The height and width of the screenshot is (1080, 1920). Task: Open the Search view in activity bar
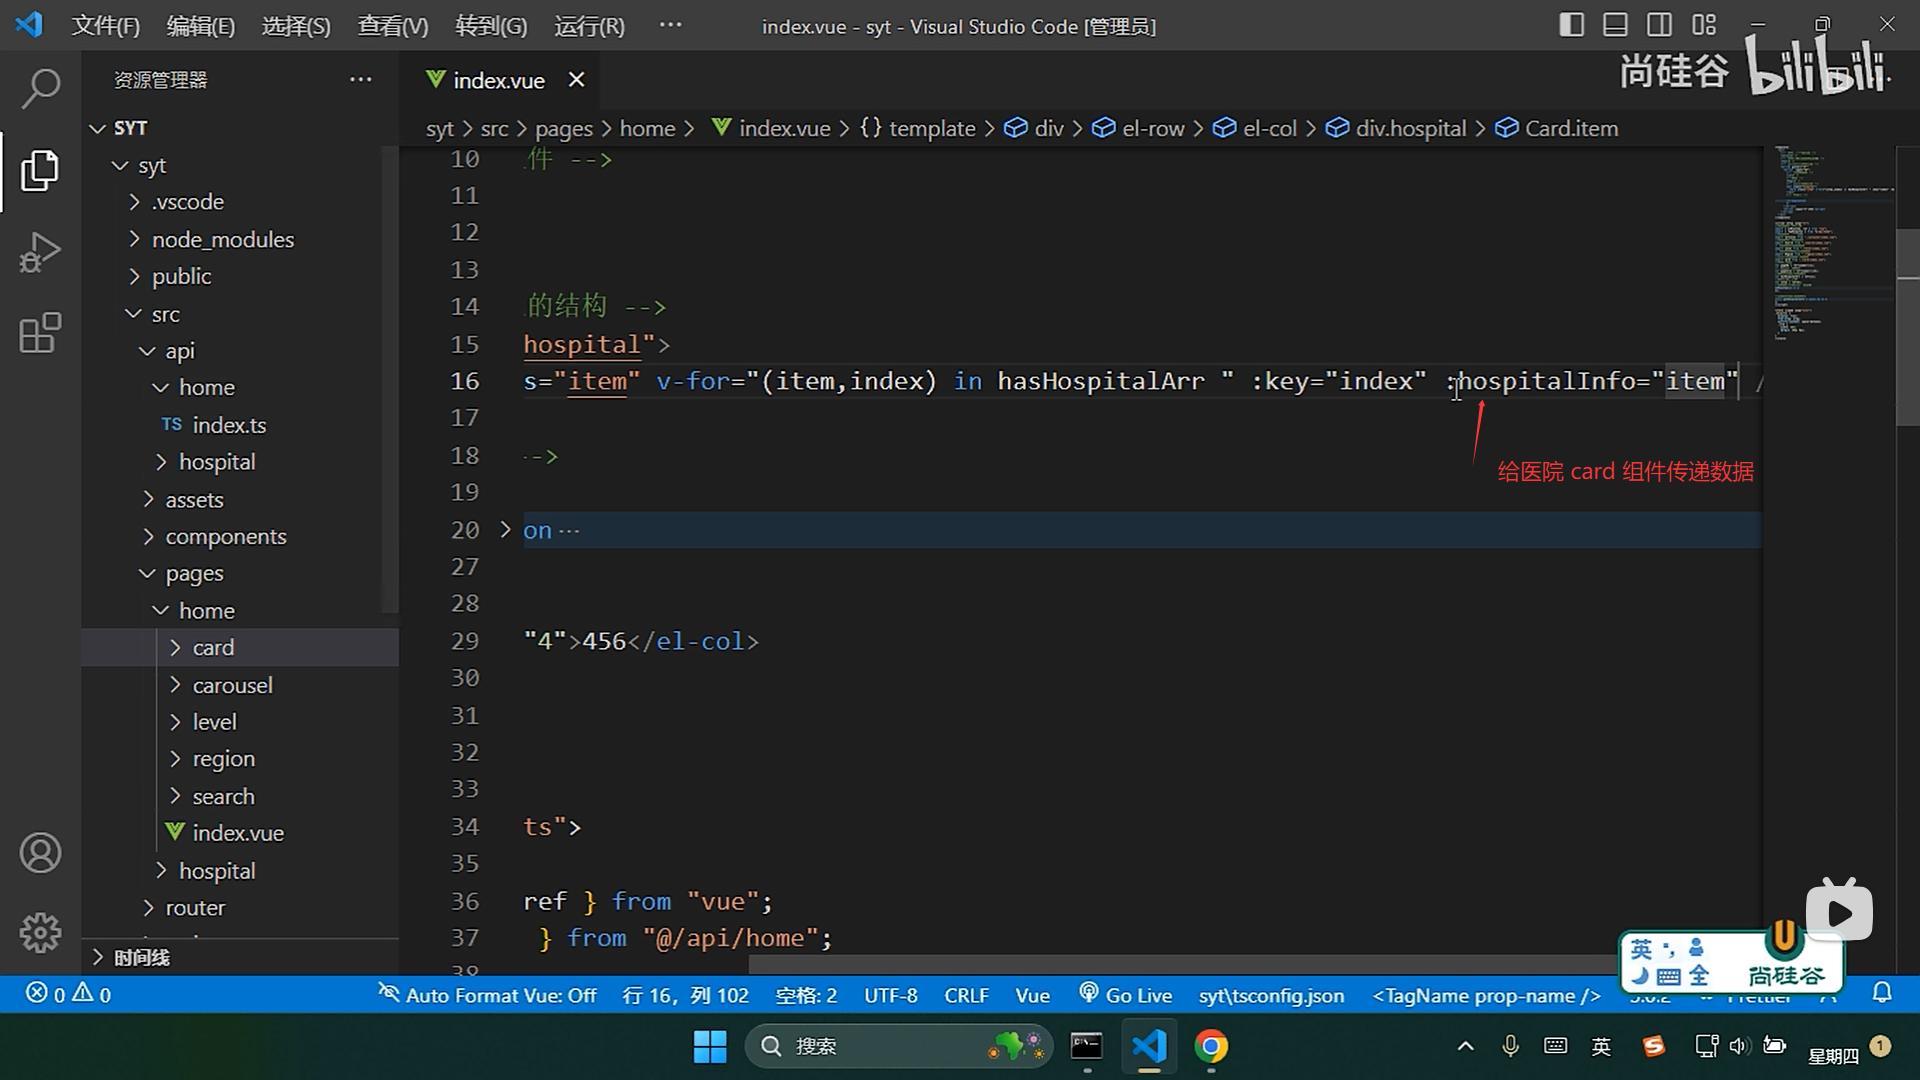point(40,89)
